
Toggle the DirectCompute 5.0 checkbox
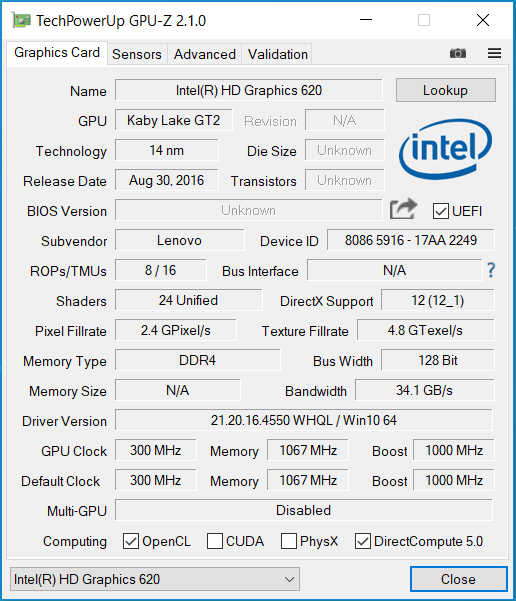pos(363,541)
